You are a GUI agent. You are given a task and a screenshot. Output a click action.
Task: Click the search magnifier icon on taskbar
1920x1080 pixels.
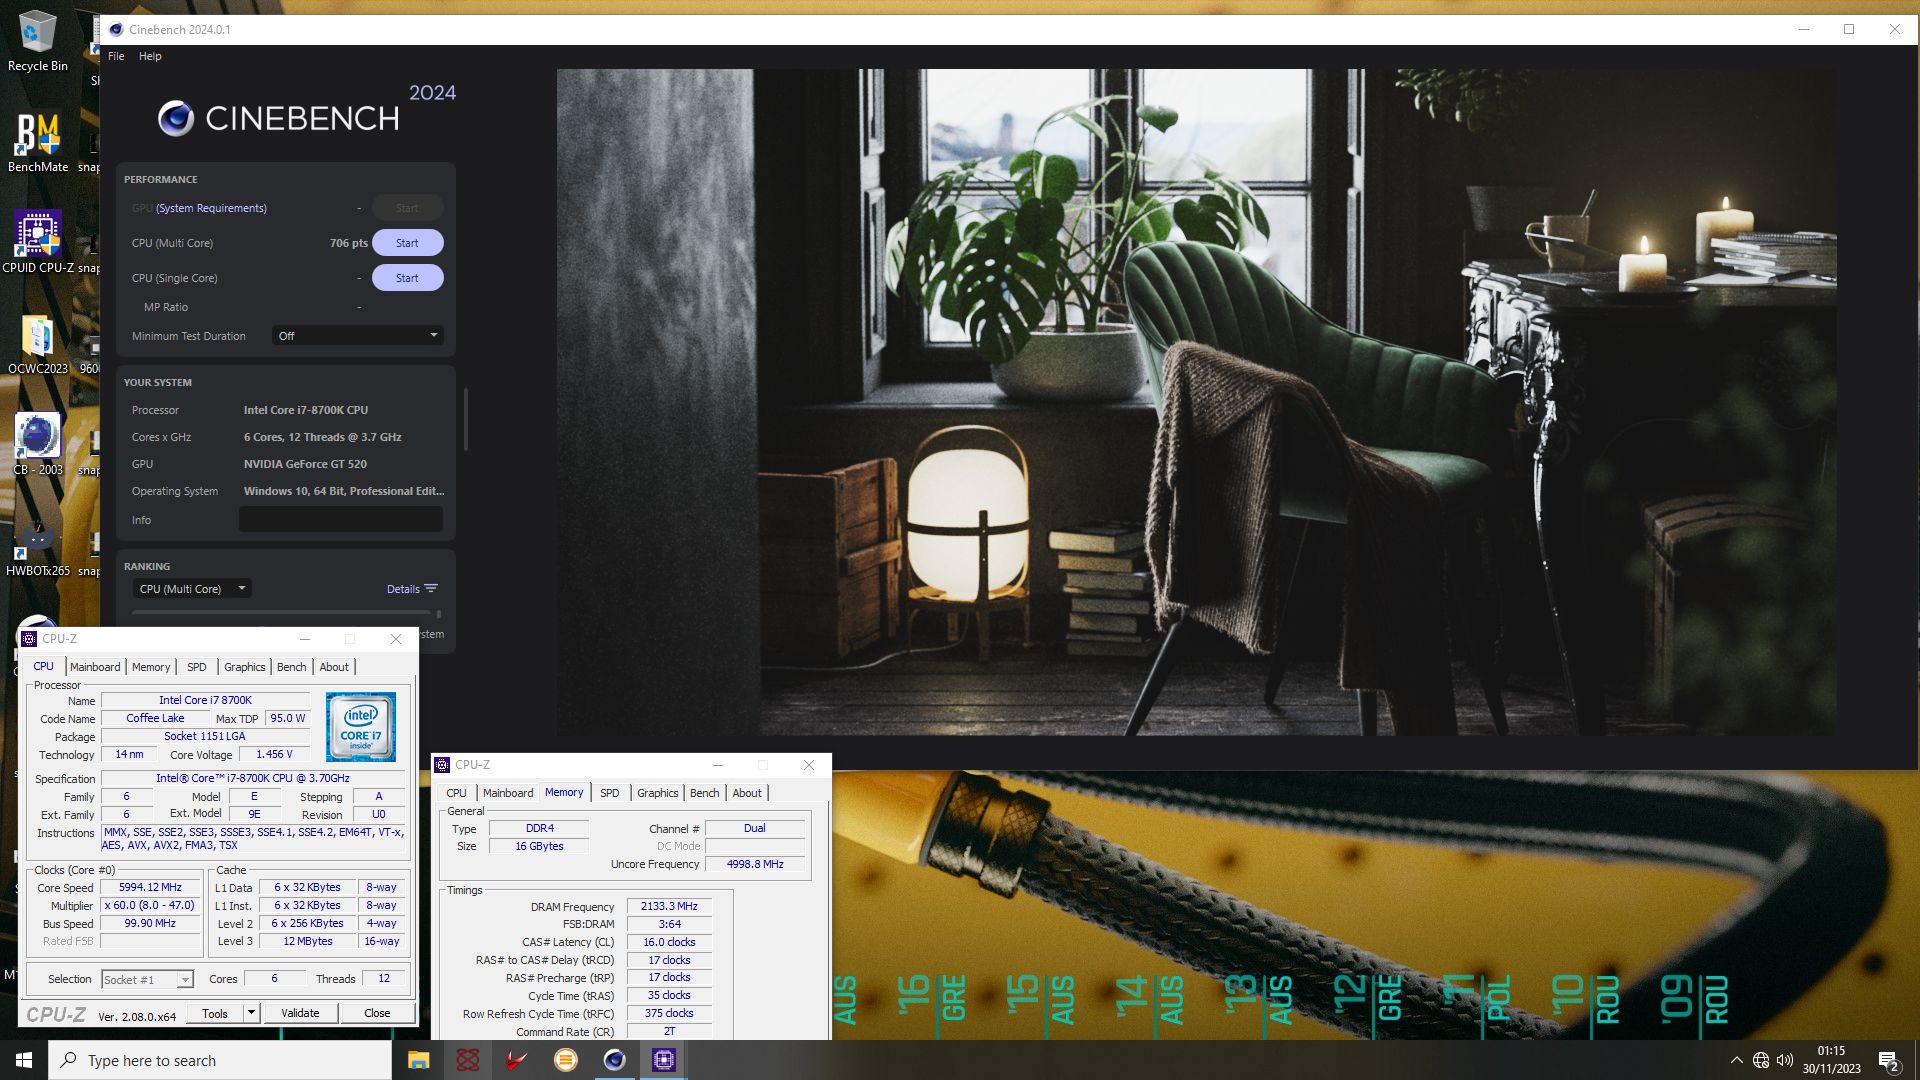pos(68,1060)
